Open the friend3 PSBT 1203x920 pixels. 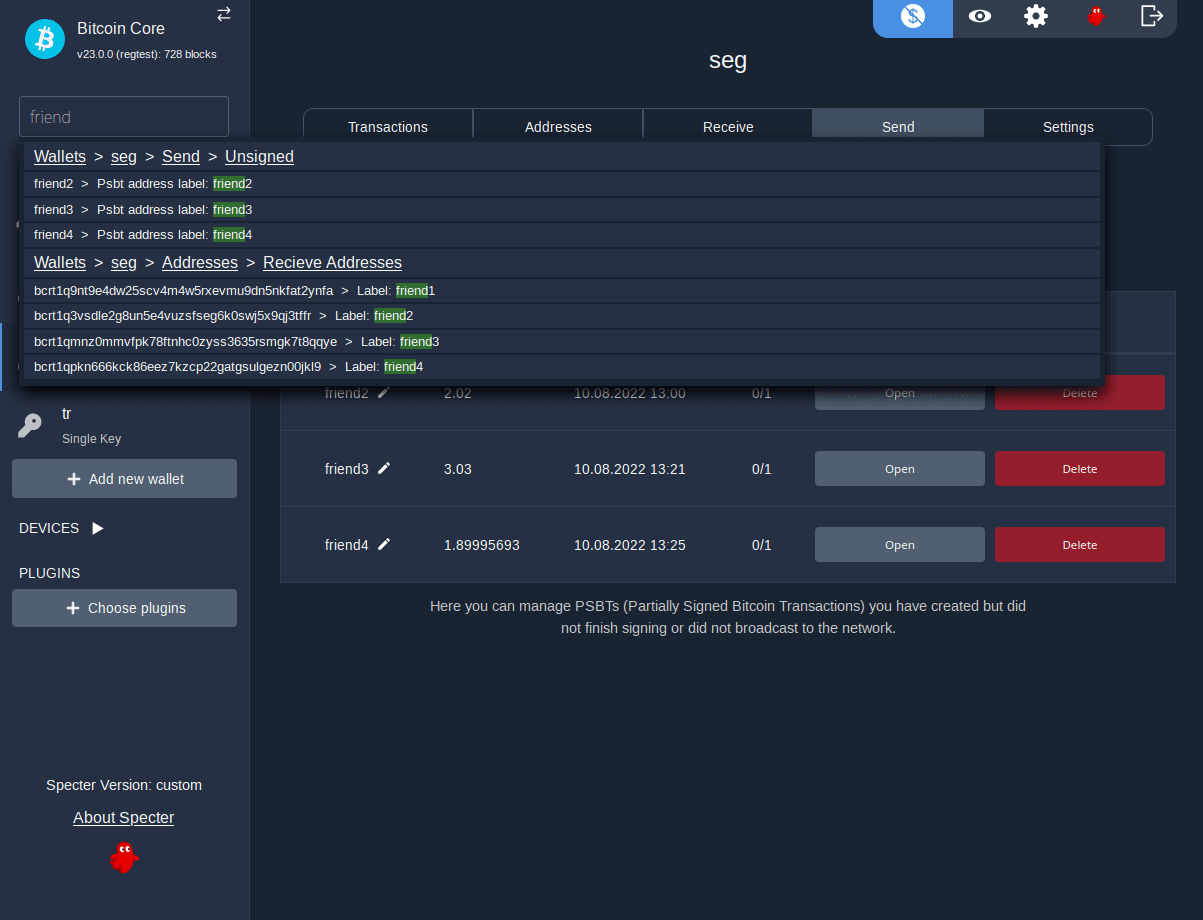900,469
